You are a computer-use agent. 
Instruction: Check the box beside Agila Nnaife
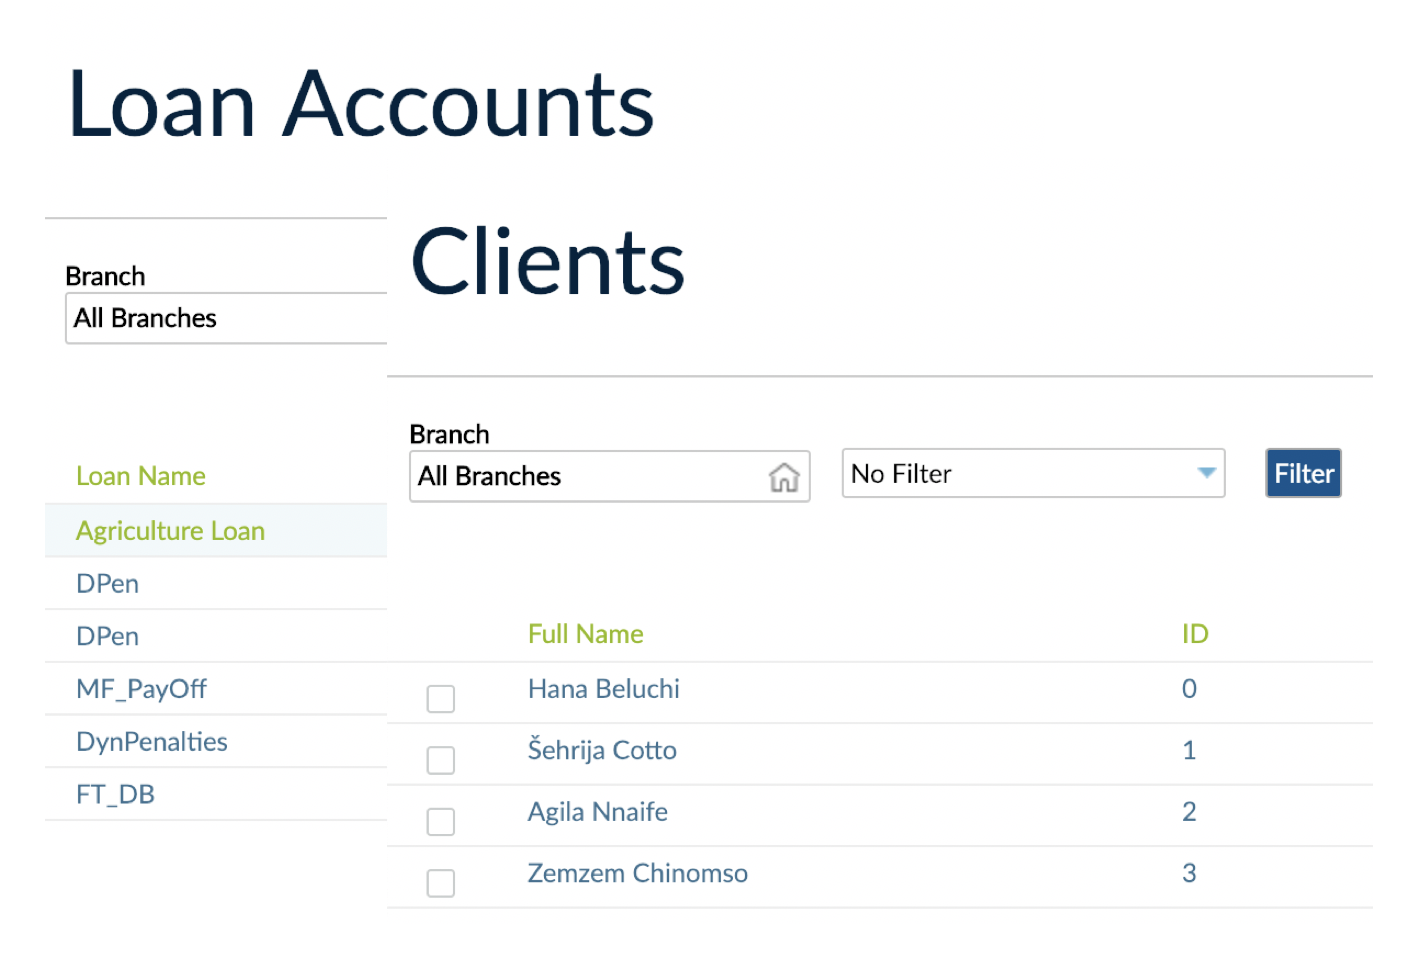440,822
